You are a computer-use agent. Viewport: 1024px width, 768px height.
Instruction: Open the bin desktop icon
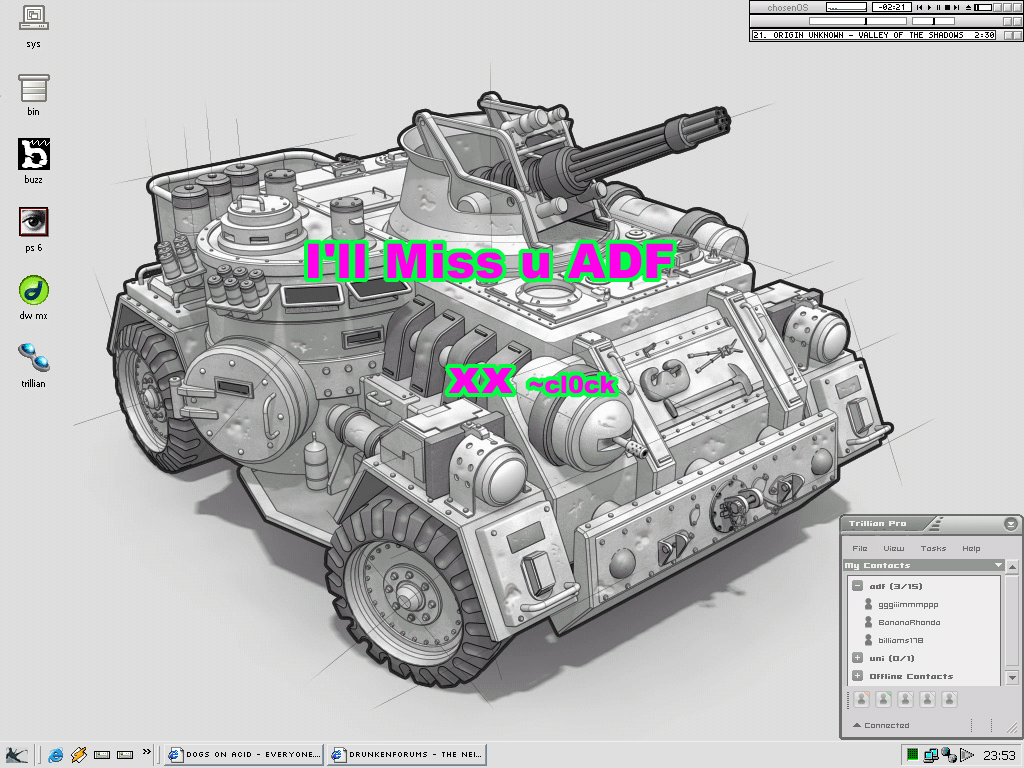click(x=33, y=87)
